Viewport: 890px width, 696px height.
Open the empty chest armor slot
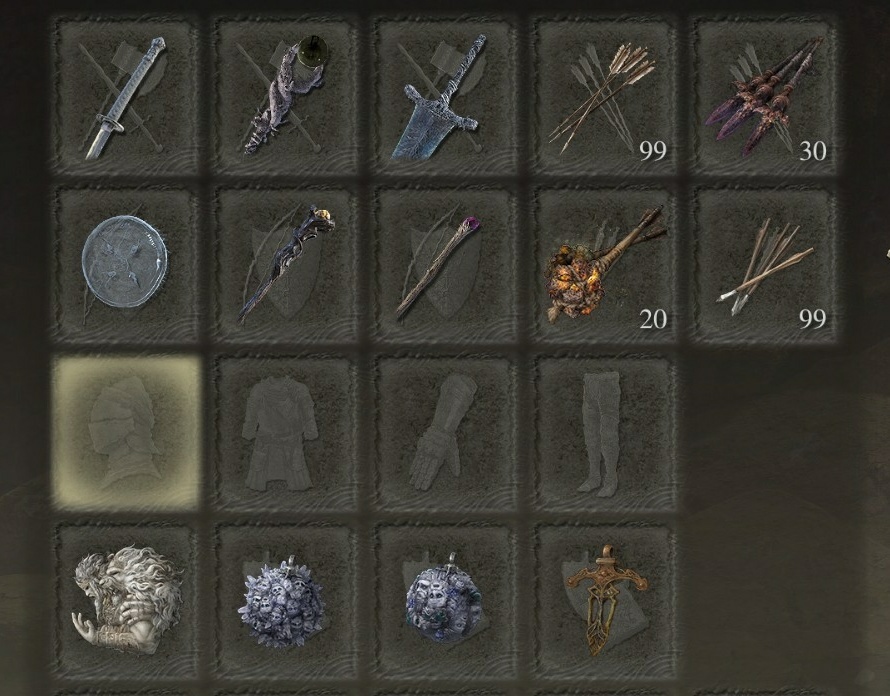(286, 433)
